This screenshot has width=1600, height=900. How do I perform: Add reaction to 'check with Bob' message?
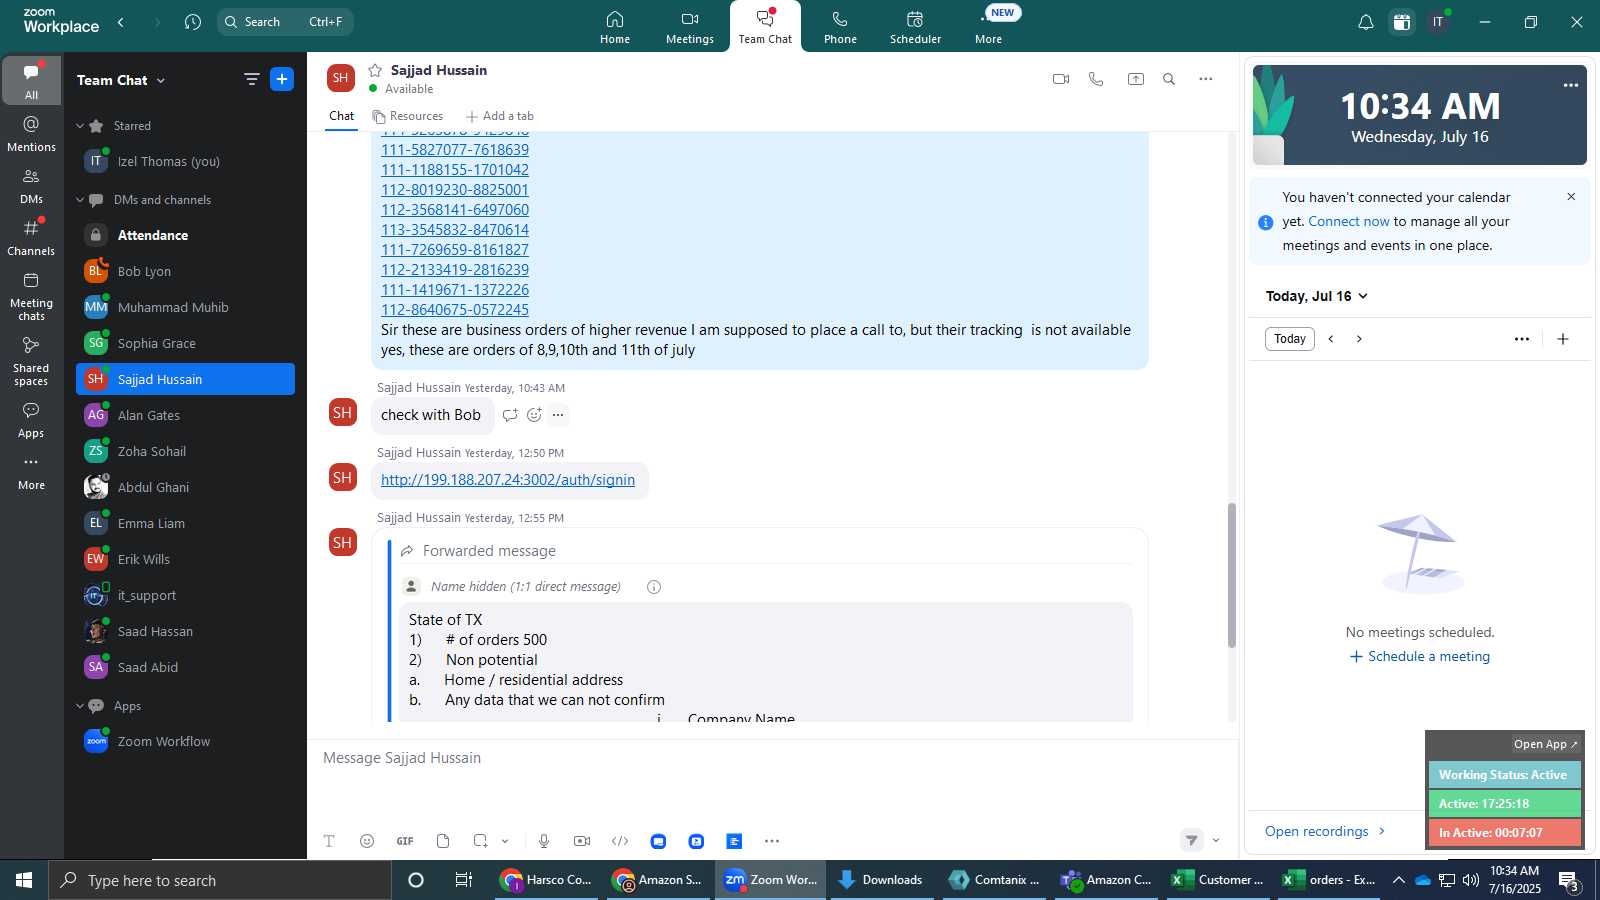click(x=534, y=415)
